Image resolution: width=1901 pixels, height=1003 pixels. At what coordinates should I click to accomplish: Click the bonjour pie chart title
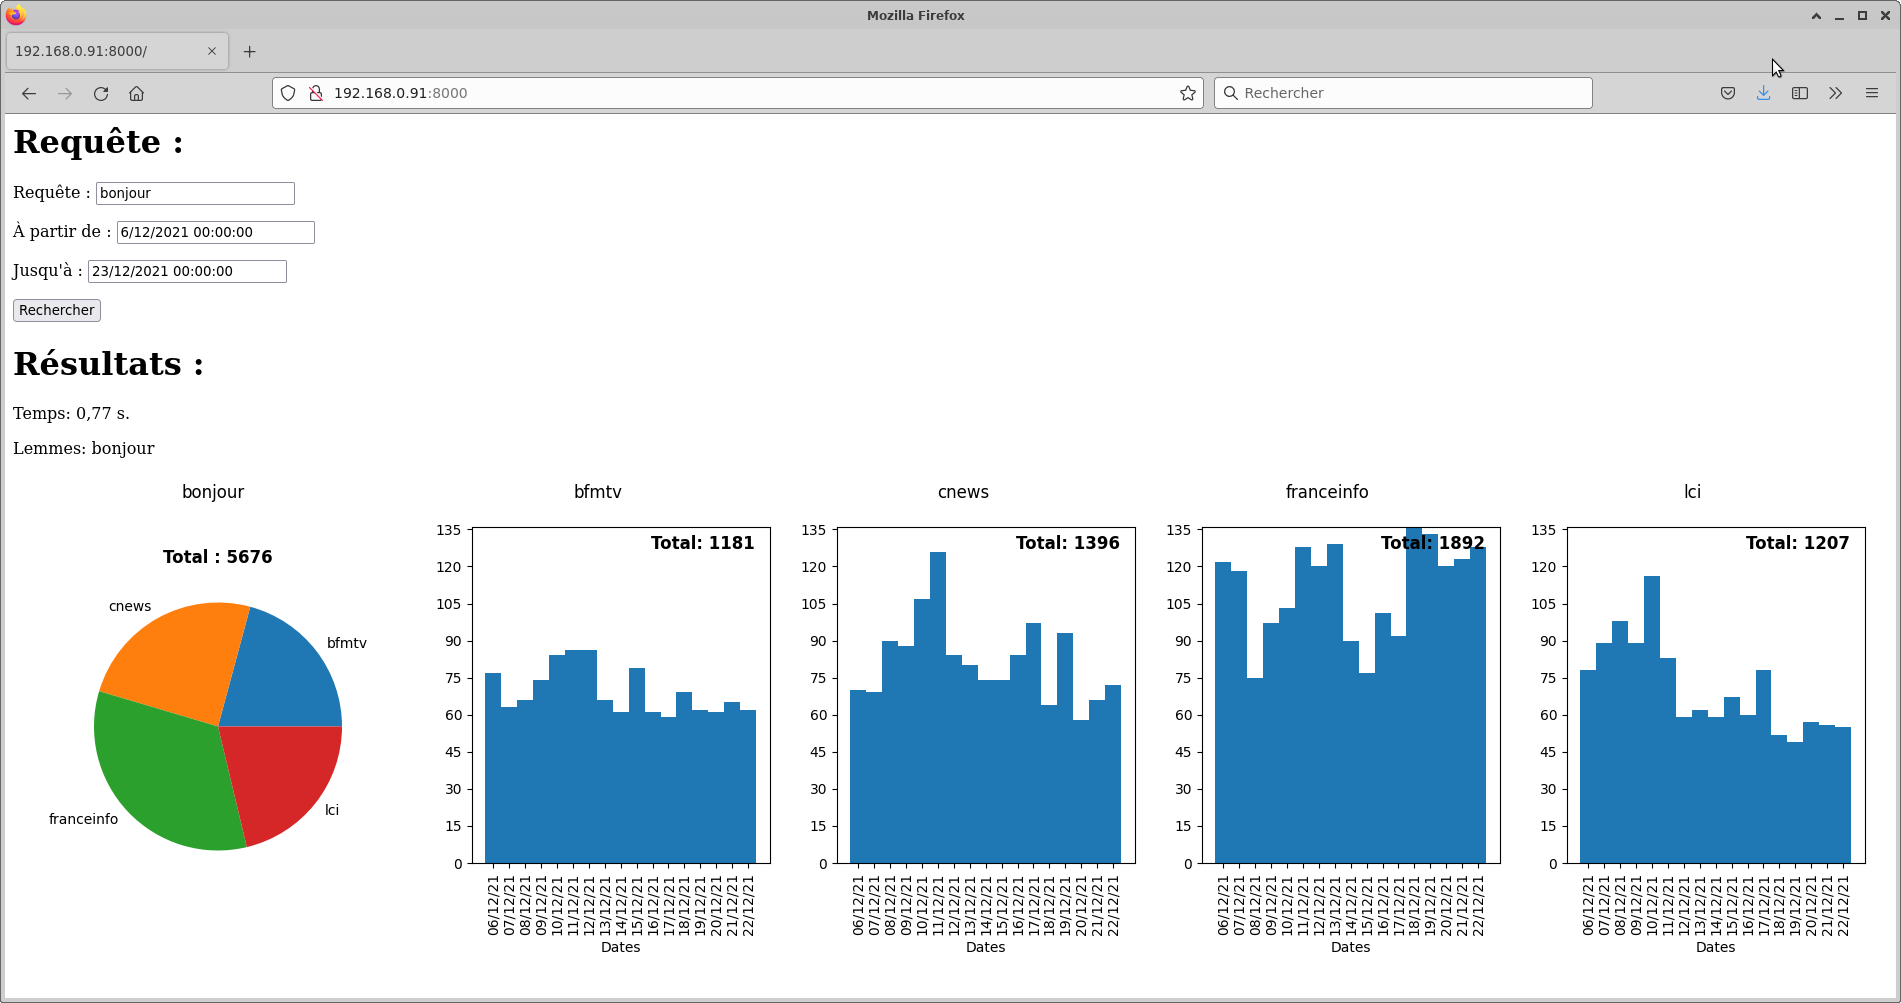(213, 492)
